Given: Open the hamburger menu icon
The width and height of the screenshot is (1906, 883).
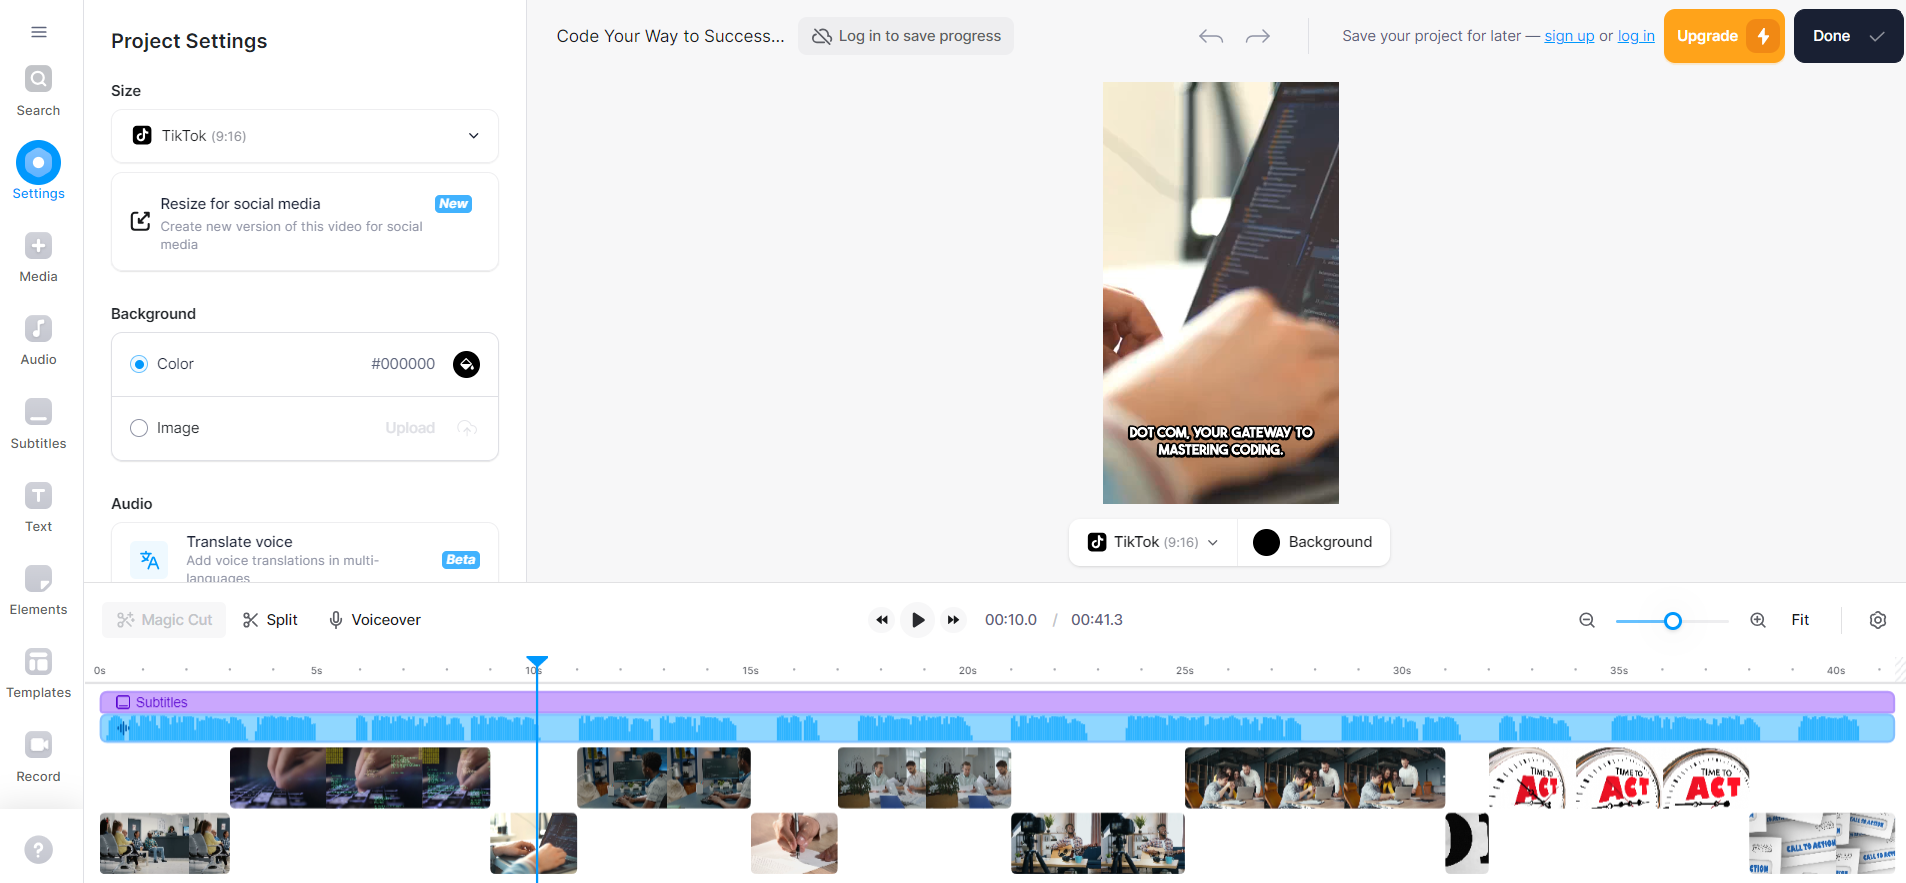Looking at the screenshot, I should (39, 32).
